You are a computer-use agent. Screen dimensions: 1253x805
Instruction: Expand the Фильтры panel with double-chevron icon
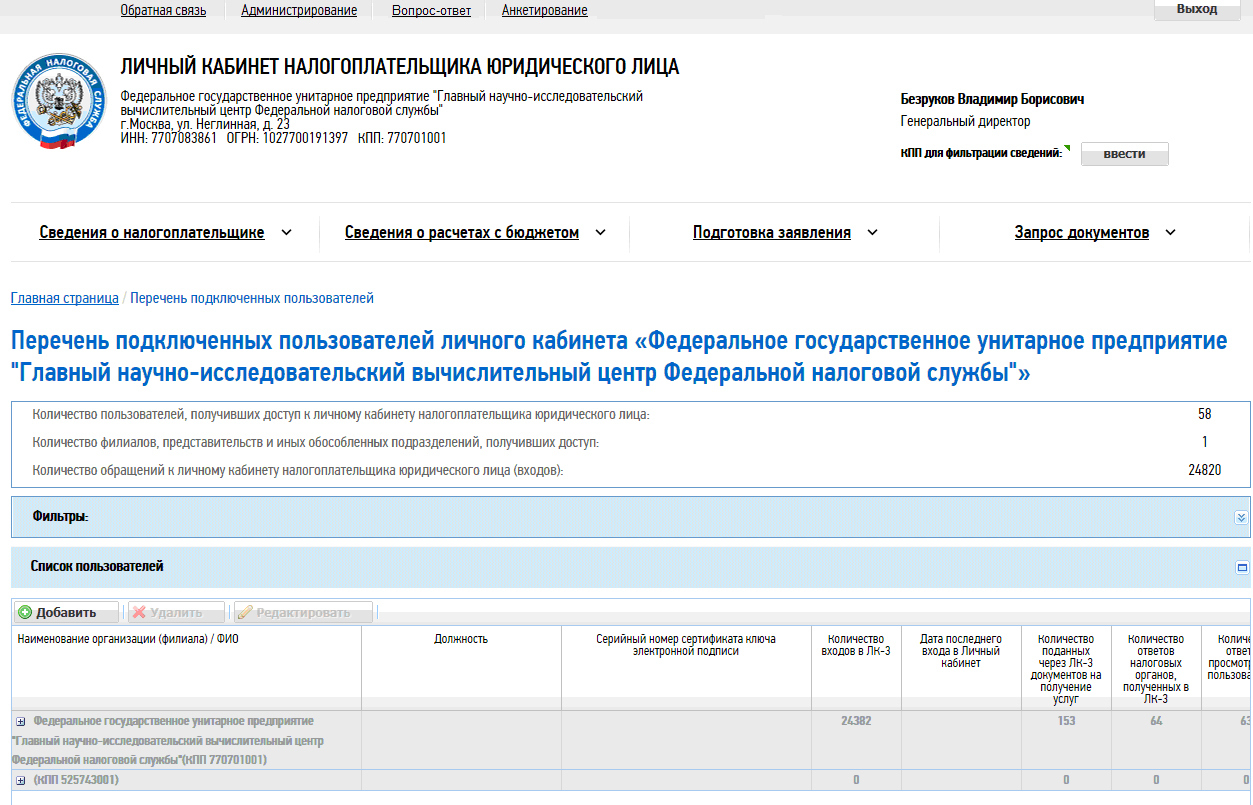[1241, 517]
